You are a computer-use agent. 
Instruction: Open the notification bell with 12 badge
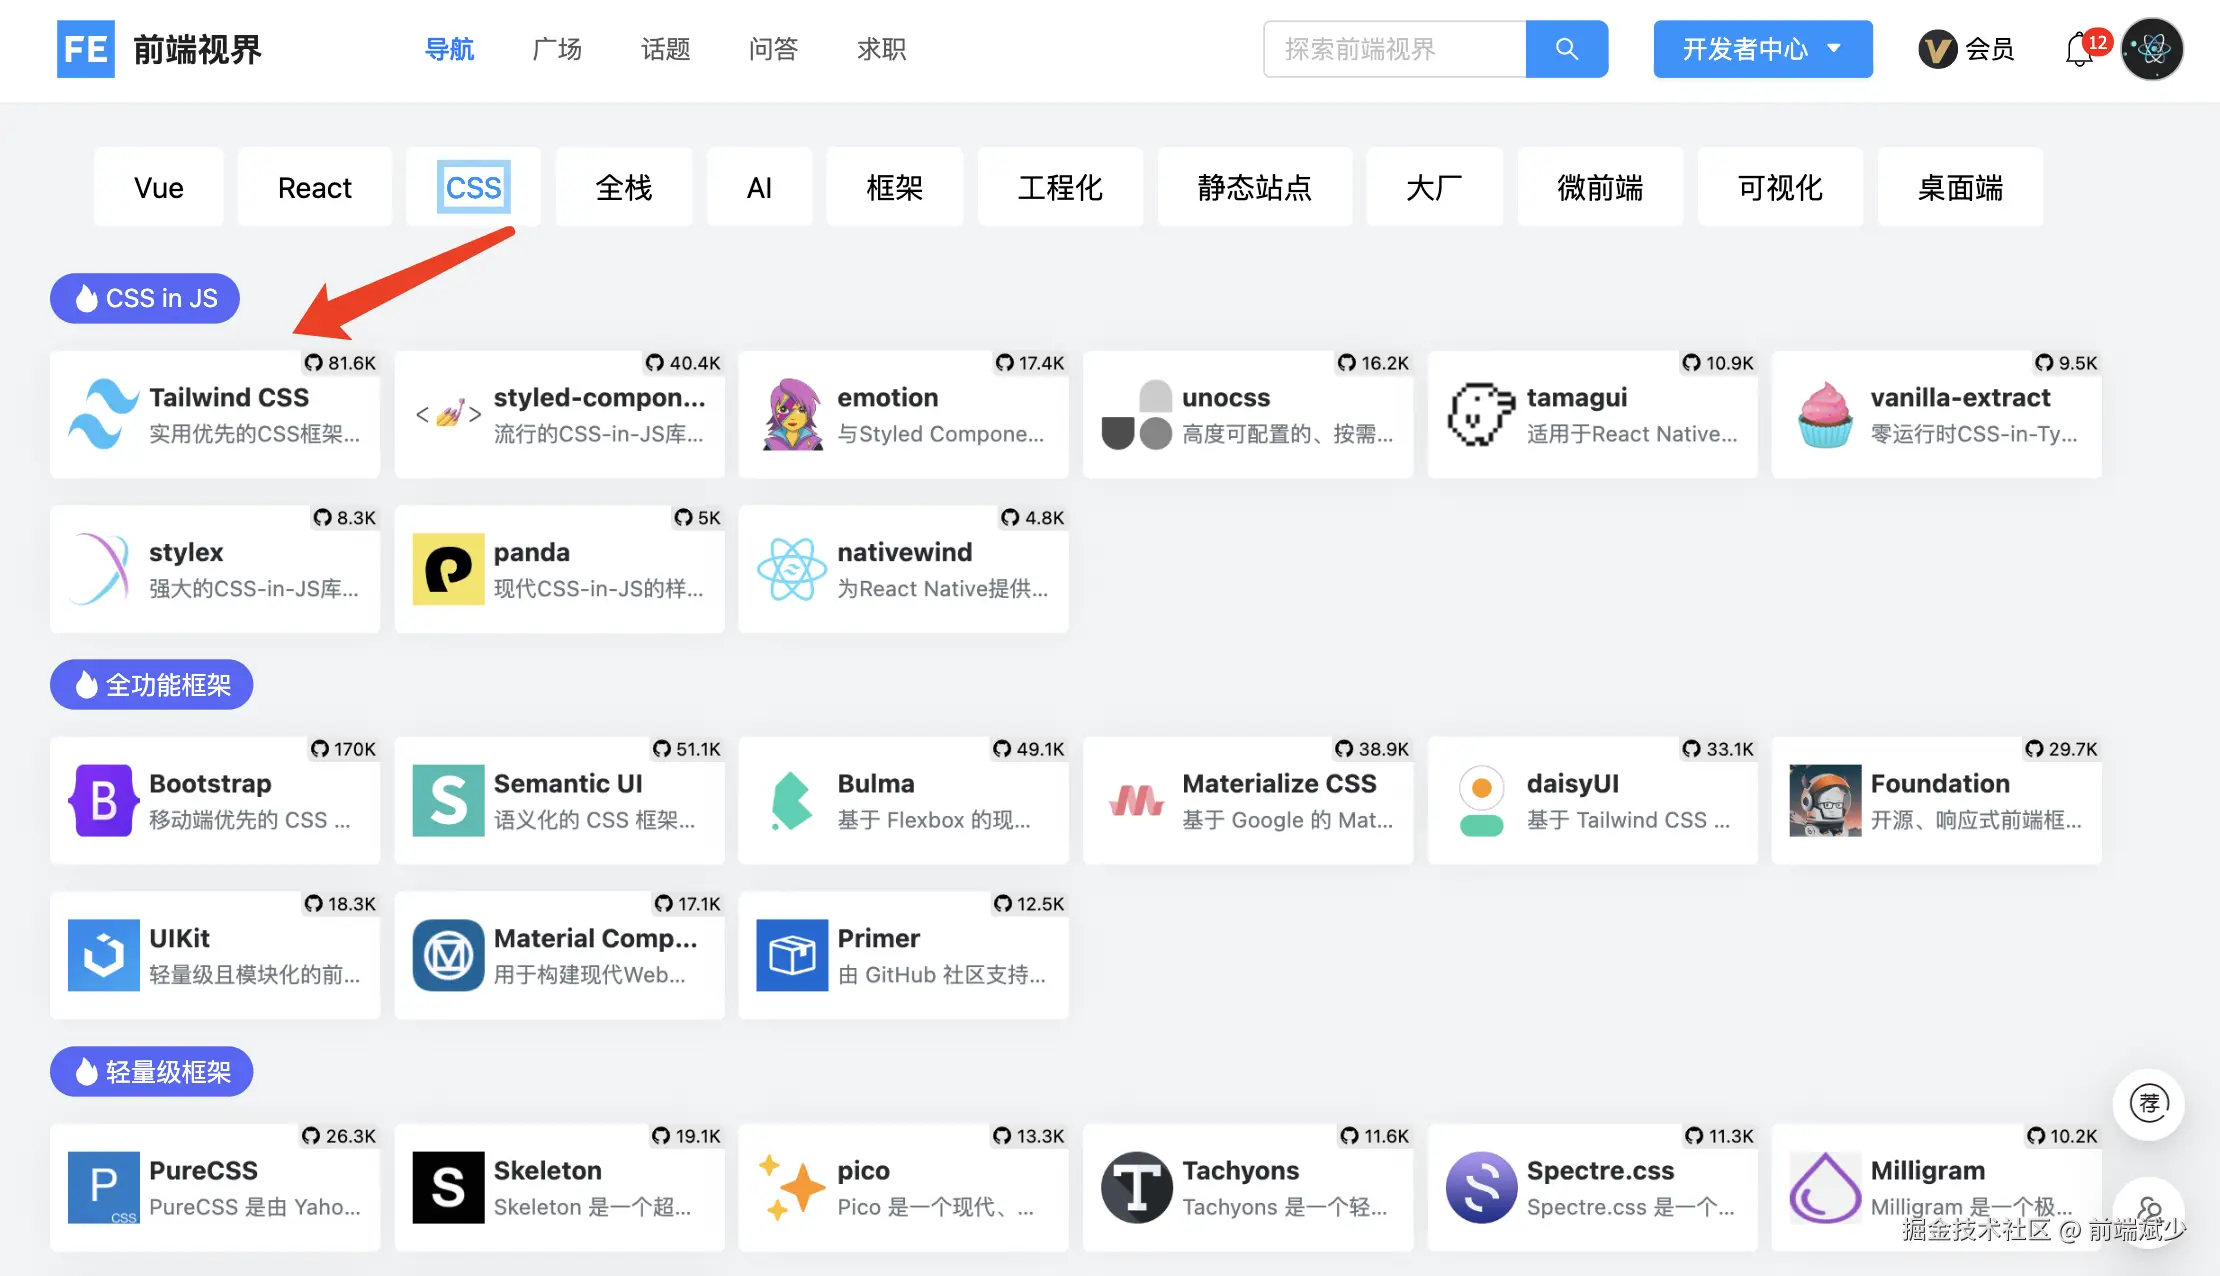point(2079,49)
